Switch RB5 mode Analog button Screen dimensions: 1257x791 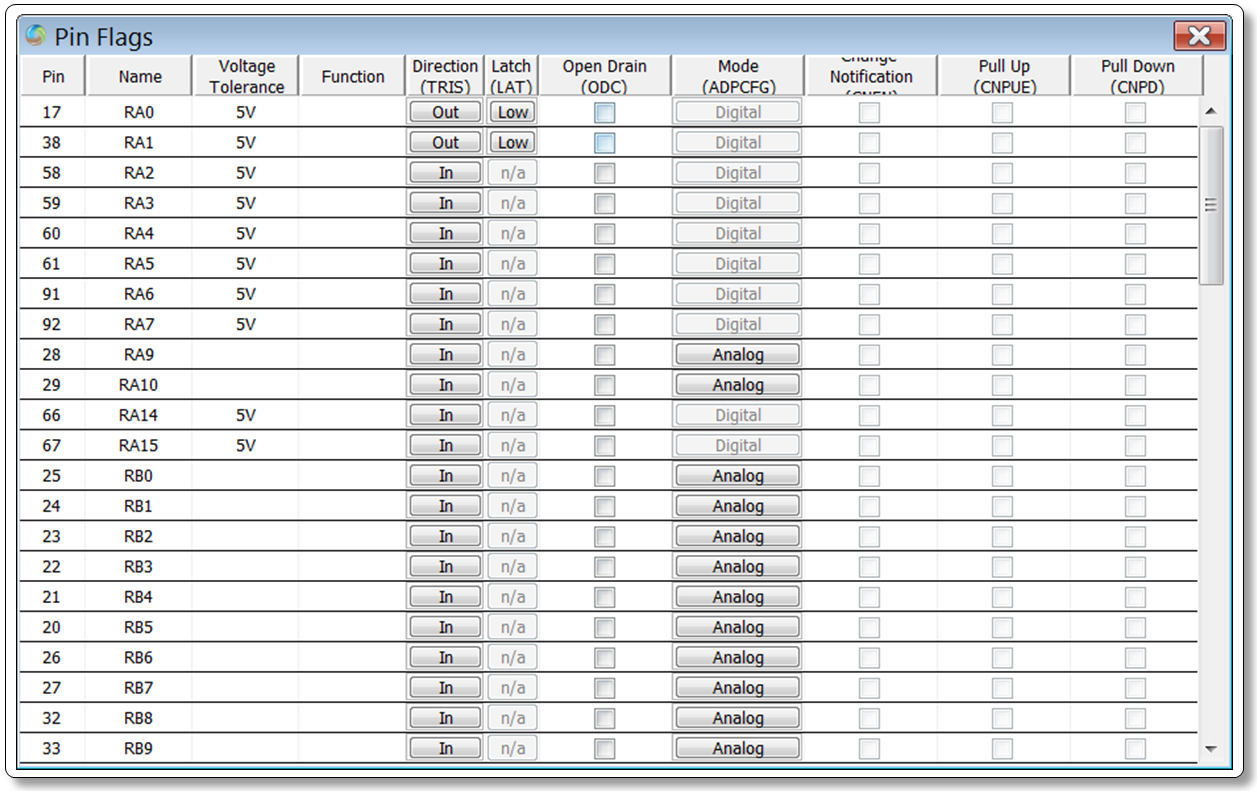[737, 628]
